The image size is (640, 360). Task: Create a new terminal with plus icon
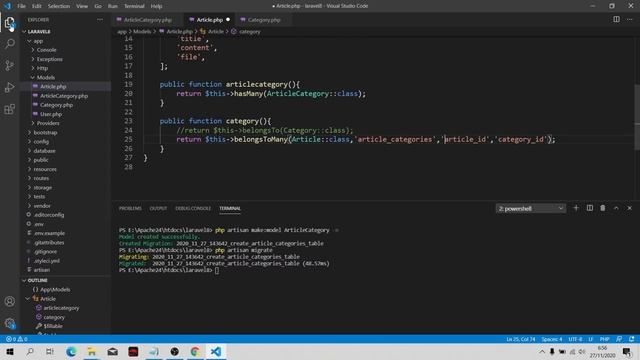pyautogui.click(x=576, y=208)
